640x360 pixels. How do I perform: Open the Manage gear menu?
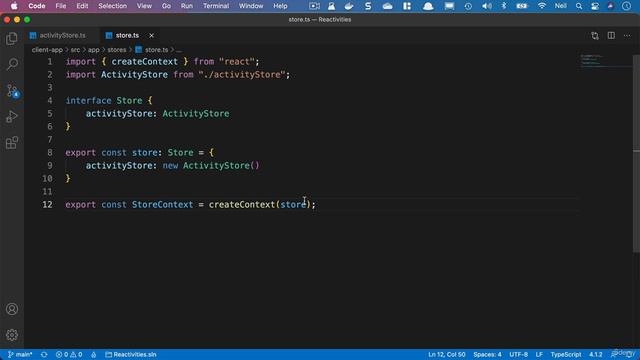coord(12,335)
